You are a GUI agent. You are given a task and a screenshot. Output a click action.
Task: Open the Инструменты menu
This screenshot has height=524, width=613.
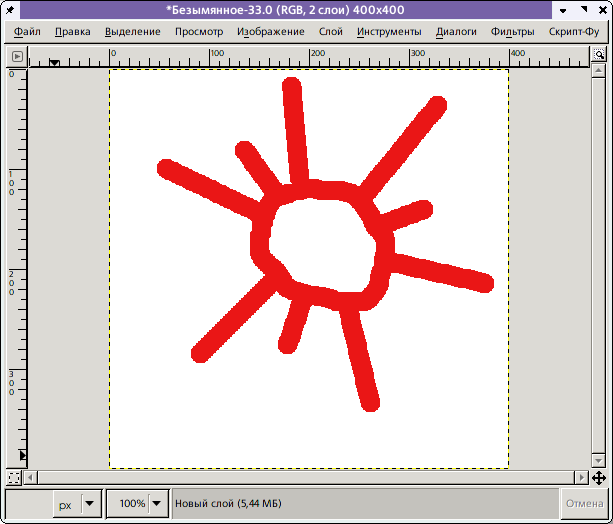pos(389,31)
